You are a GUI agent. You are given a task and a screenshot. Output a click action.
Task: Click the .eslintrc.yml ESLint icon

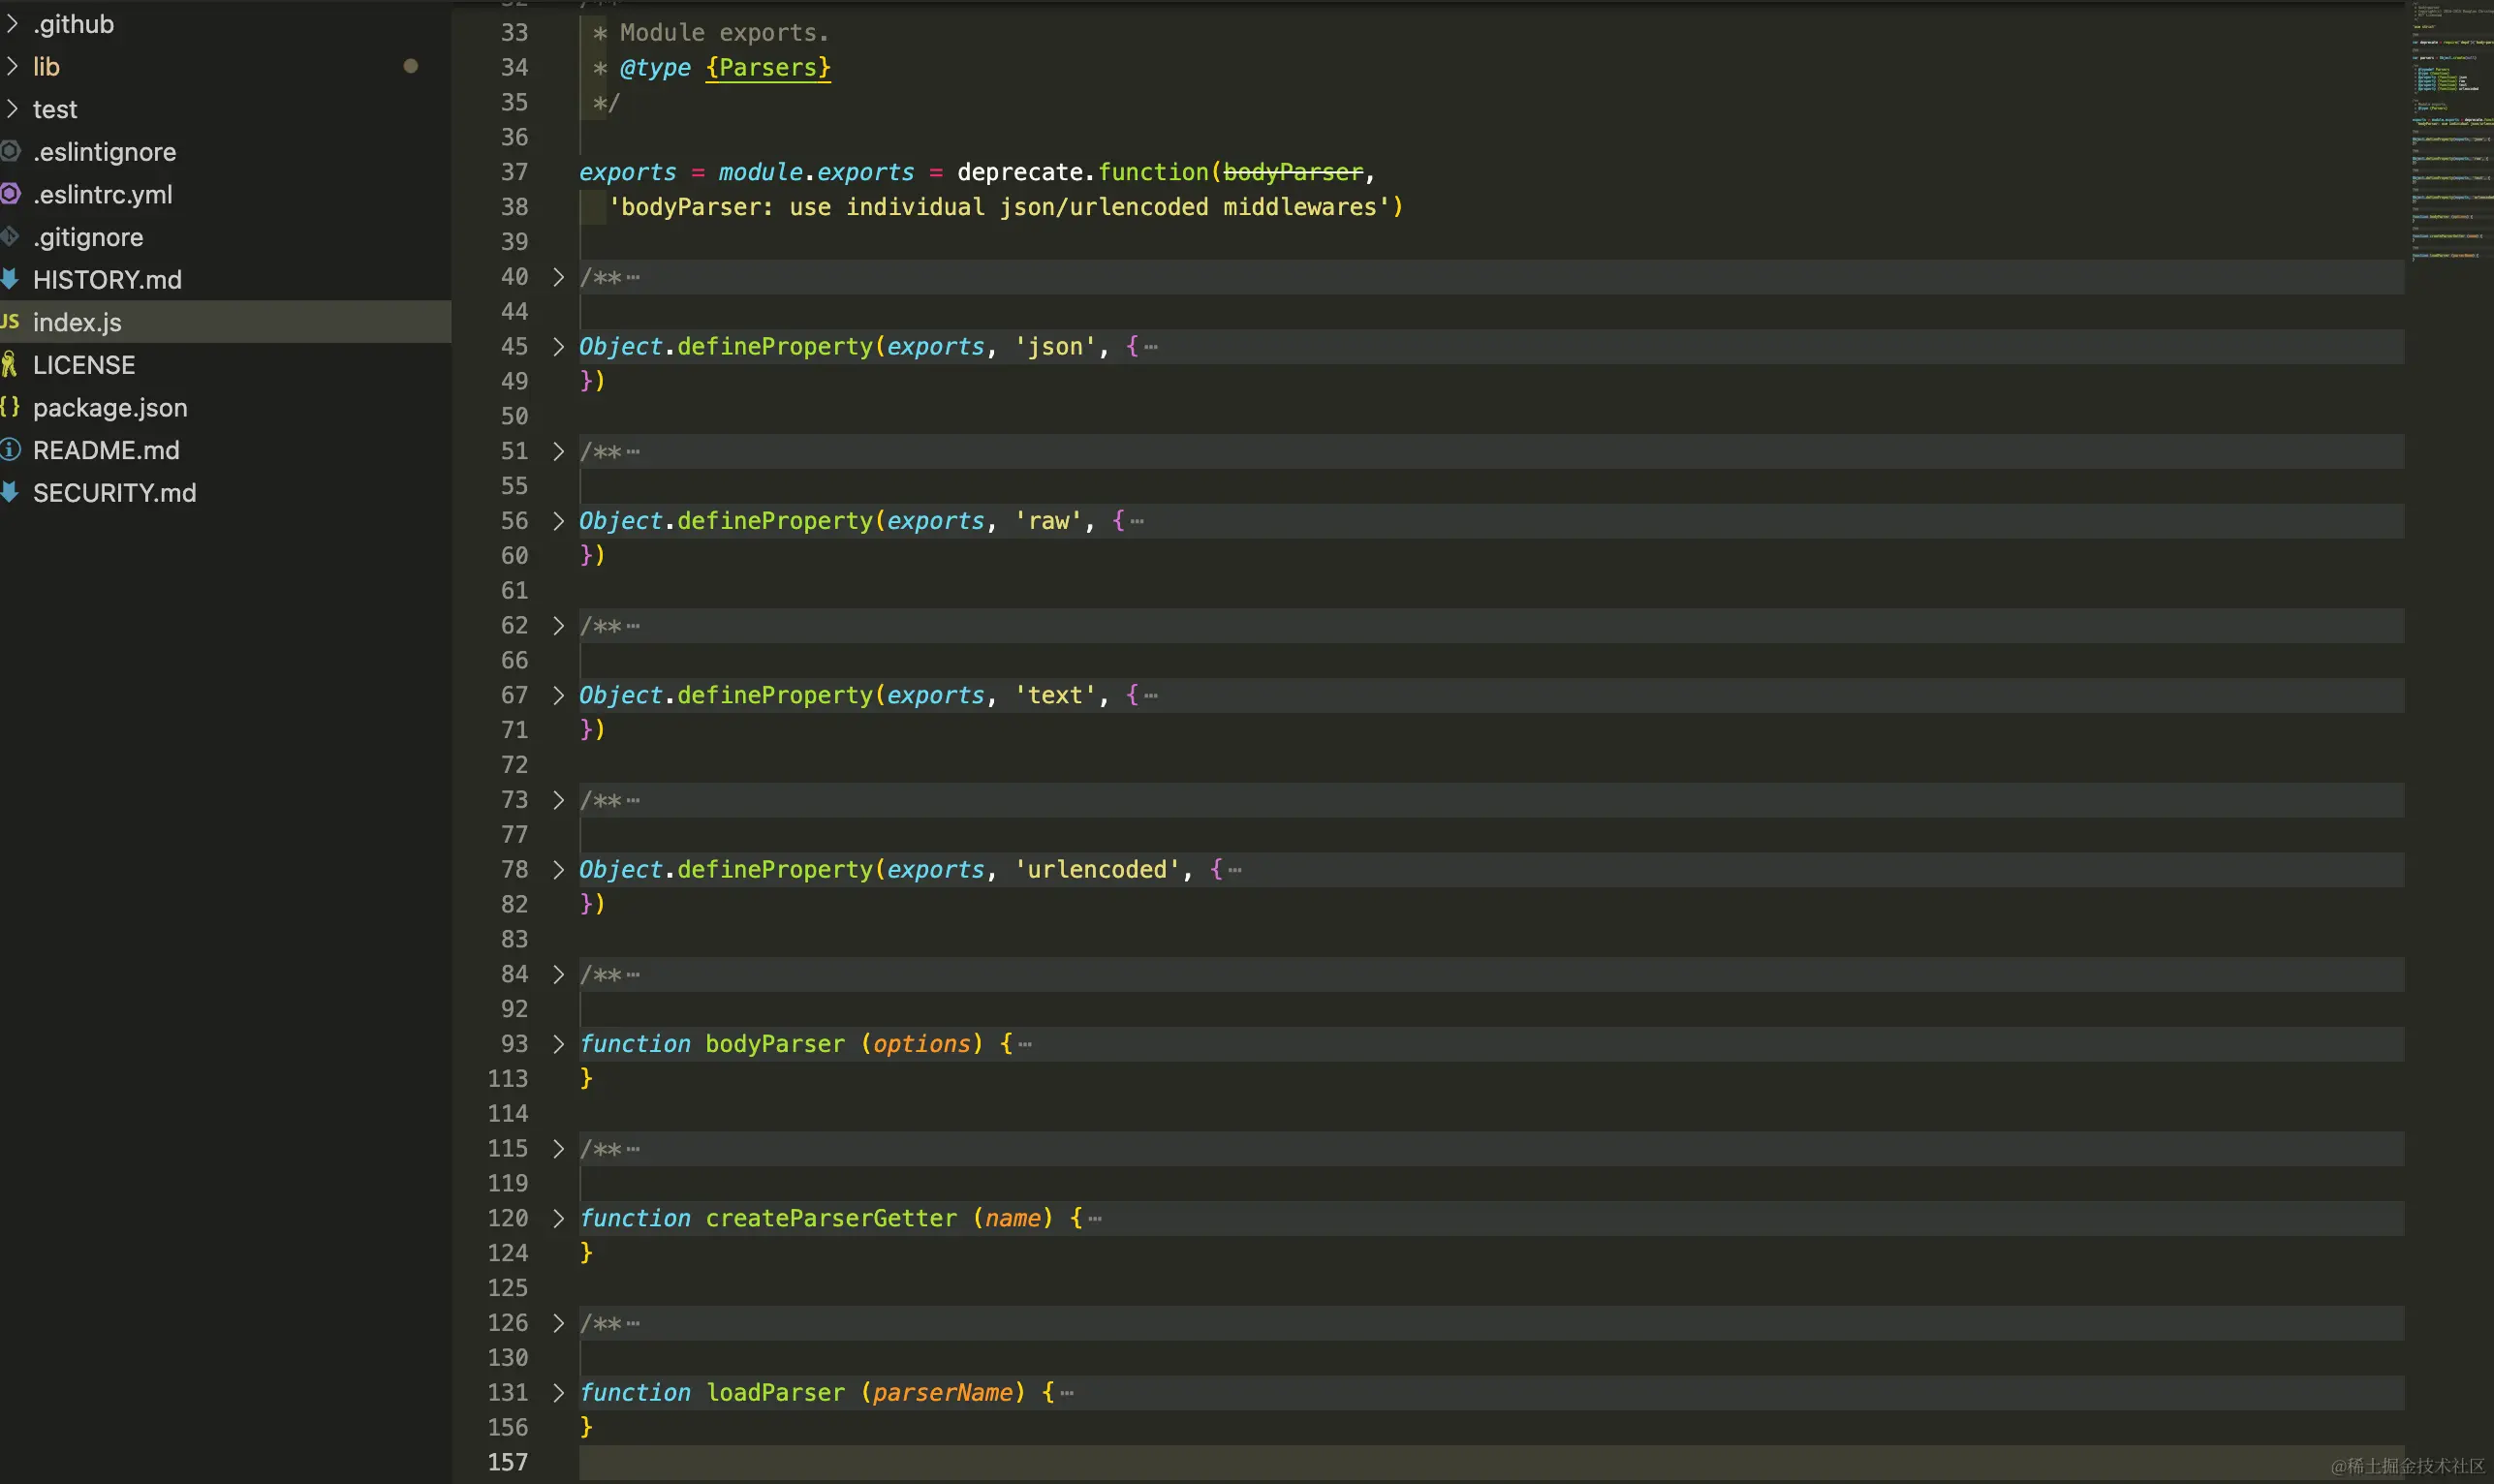coord(10,194)
